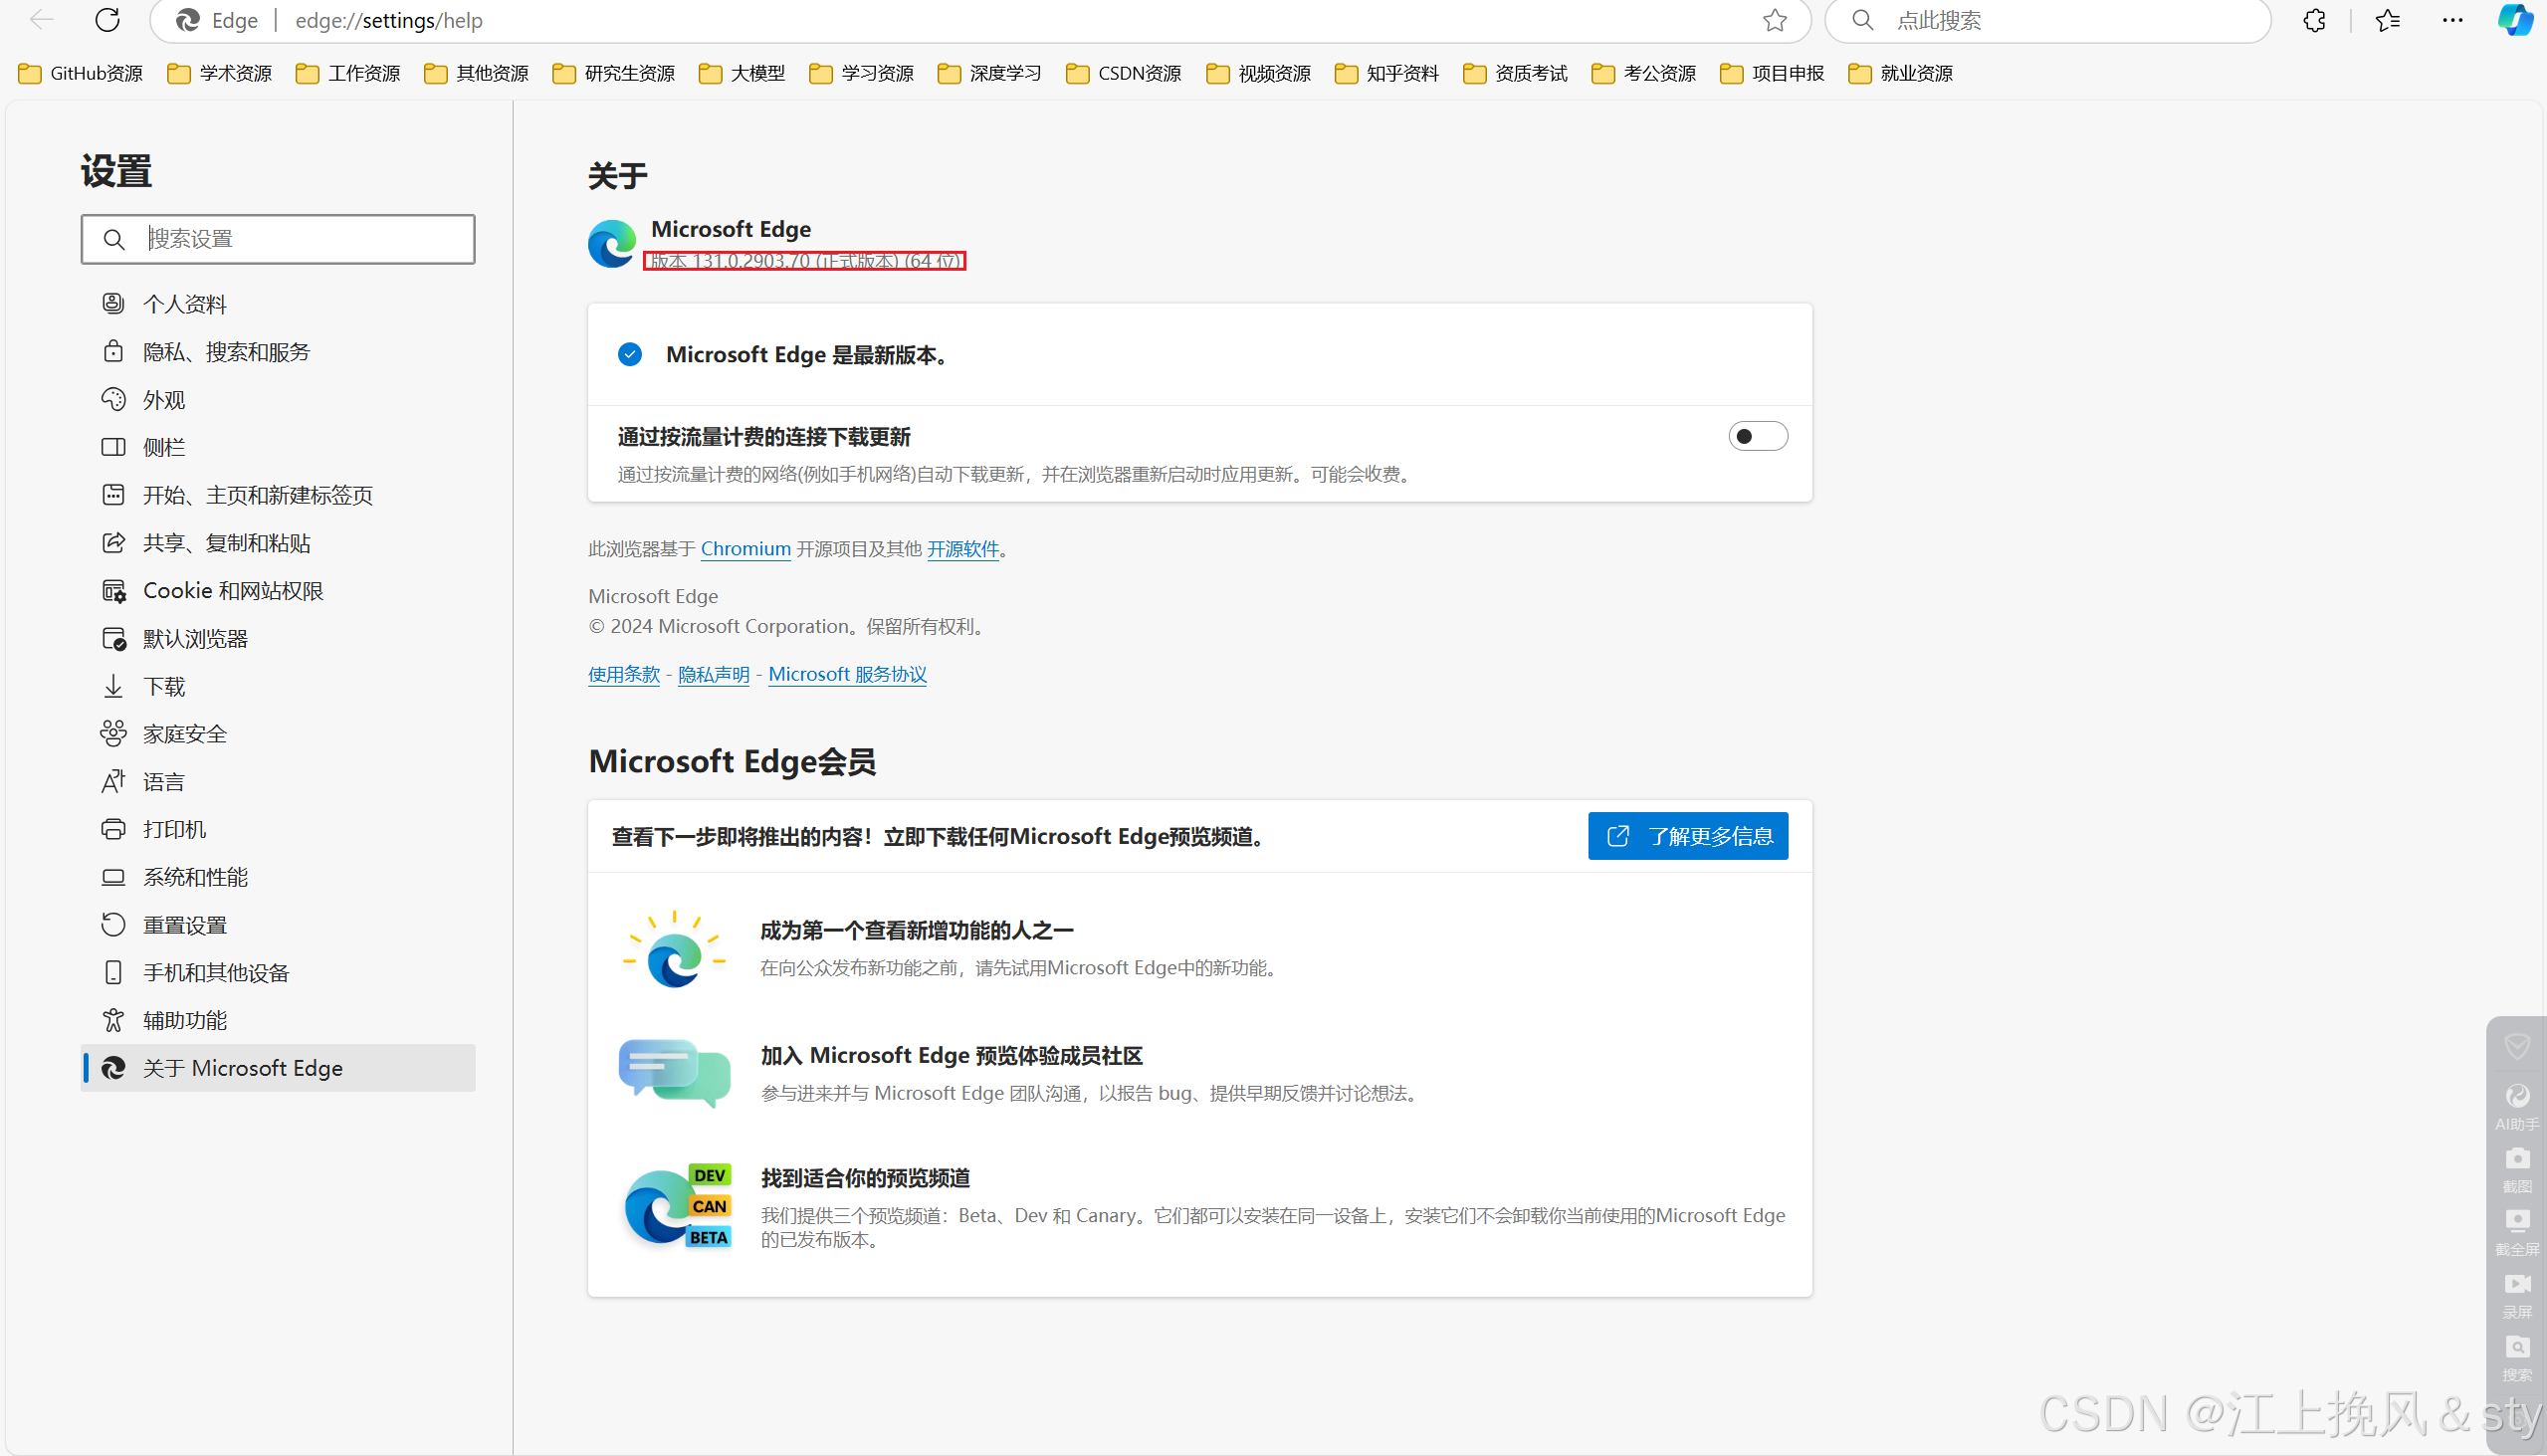2547x1456 pixels.
Task: Open the 大模型 bookmarks folder
Action: (x=742, y=73)
